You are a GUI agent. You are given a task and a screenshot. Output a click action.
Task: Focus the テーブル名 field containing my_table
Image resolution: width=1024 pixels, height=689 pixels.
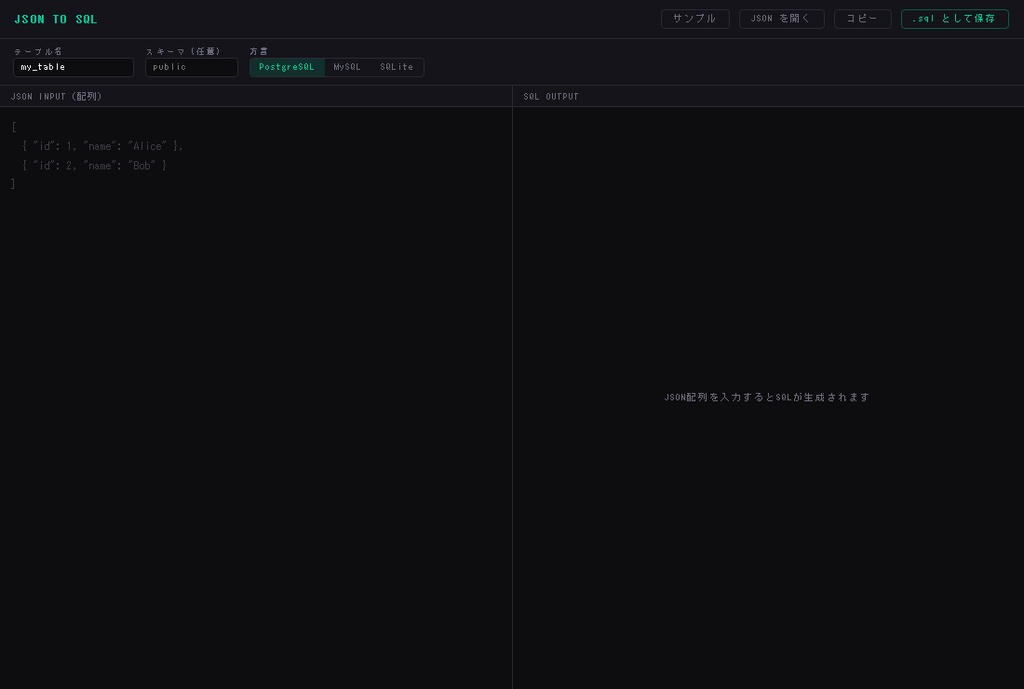73,67
